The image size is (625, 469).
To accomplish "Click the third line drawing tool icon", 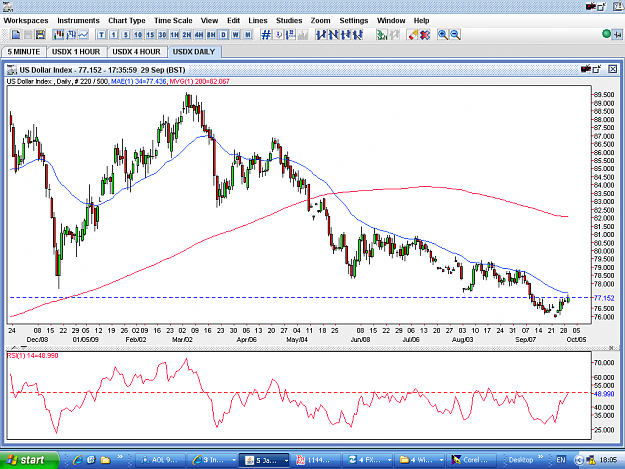I will (346, 35).
